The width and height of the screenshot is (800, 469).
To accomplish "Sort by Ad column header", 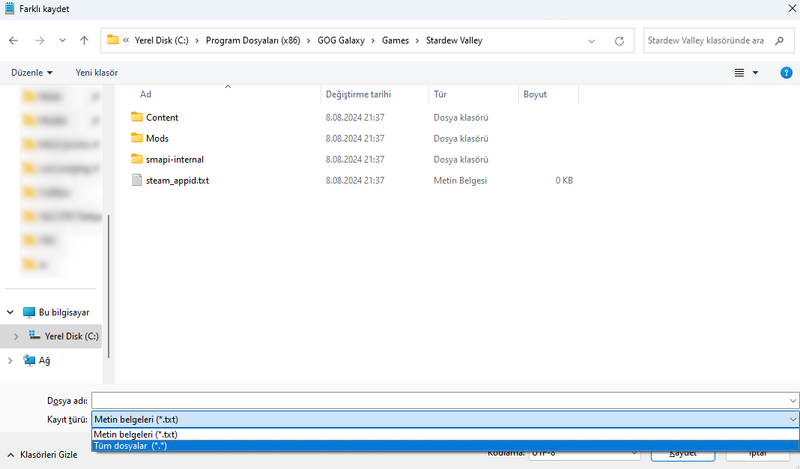I will (x=145, y=94).
